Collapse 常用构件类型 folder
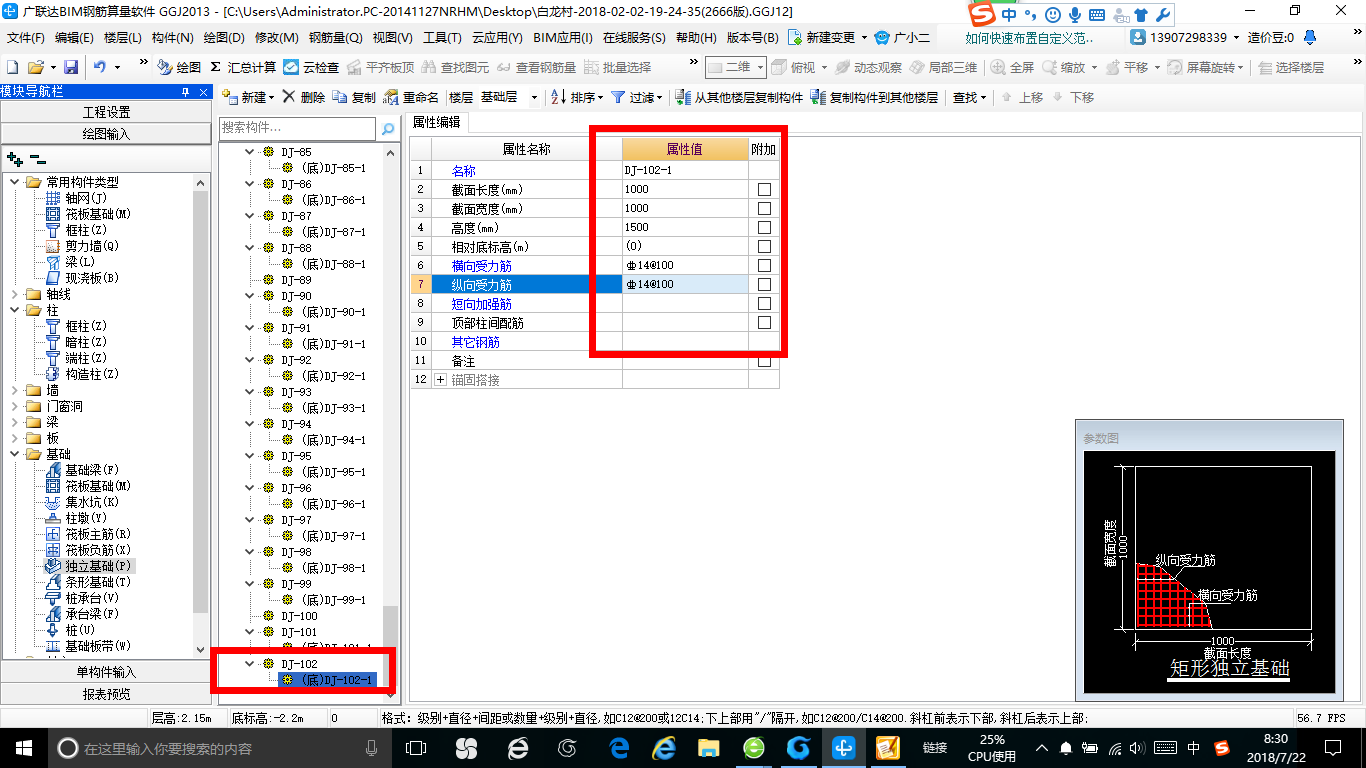The width and height of the screenshot is (1366, 768). pos(15,182)
